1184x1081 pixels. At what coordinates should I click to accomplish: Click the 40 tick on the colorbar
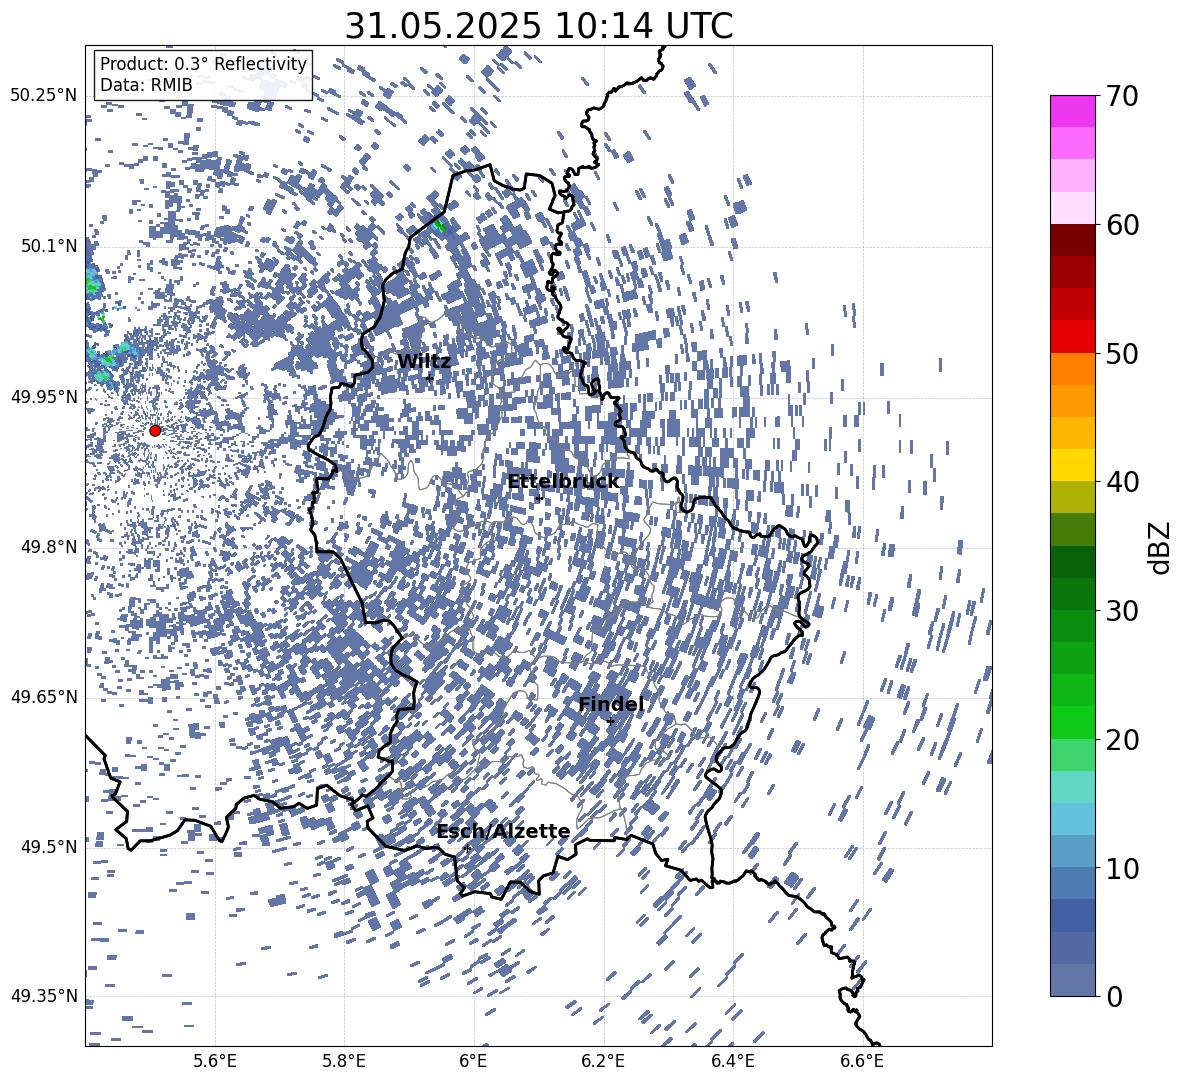click(x=1122, y=482)
